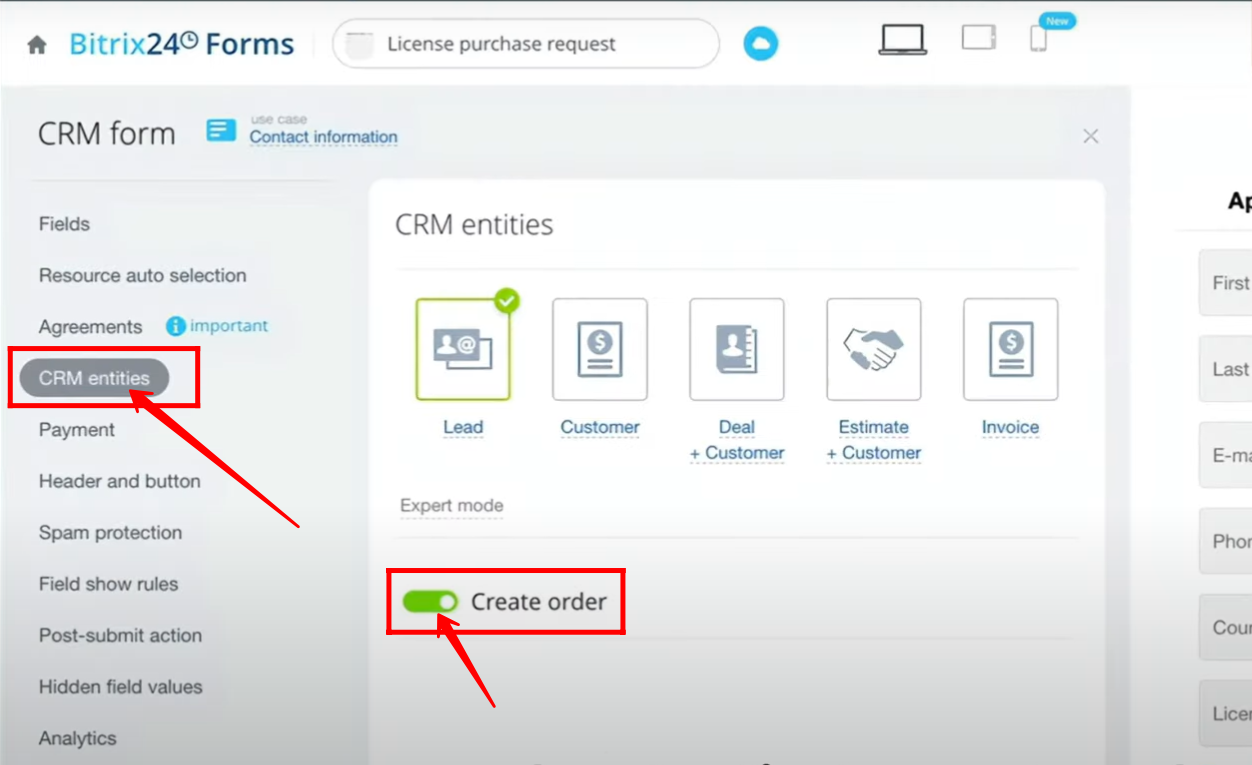Image resolution: width=1252 pixels, height=765 pixels.
Task: Open Field show rules section
Action: coord(109,584)
